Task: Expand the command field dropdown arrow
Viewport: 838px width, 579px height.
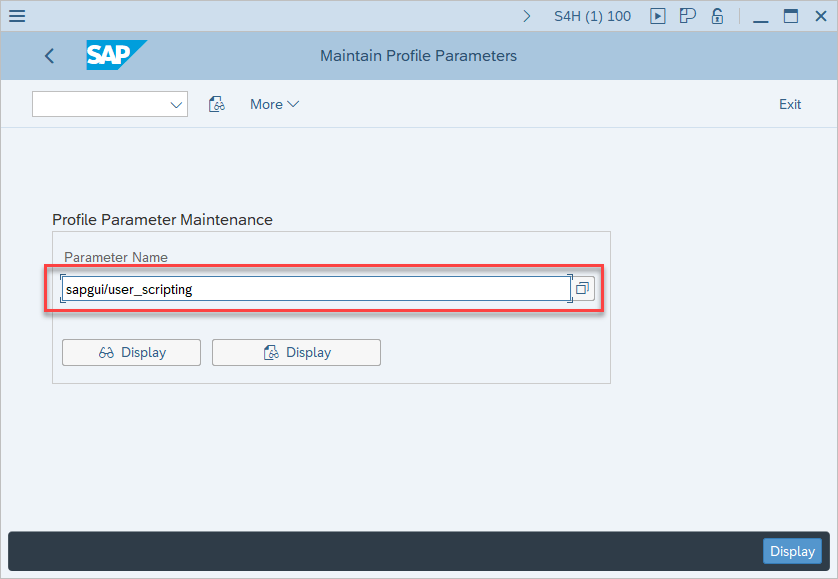Action: pos(177,104)
